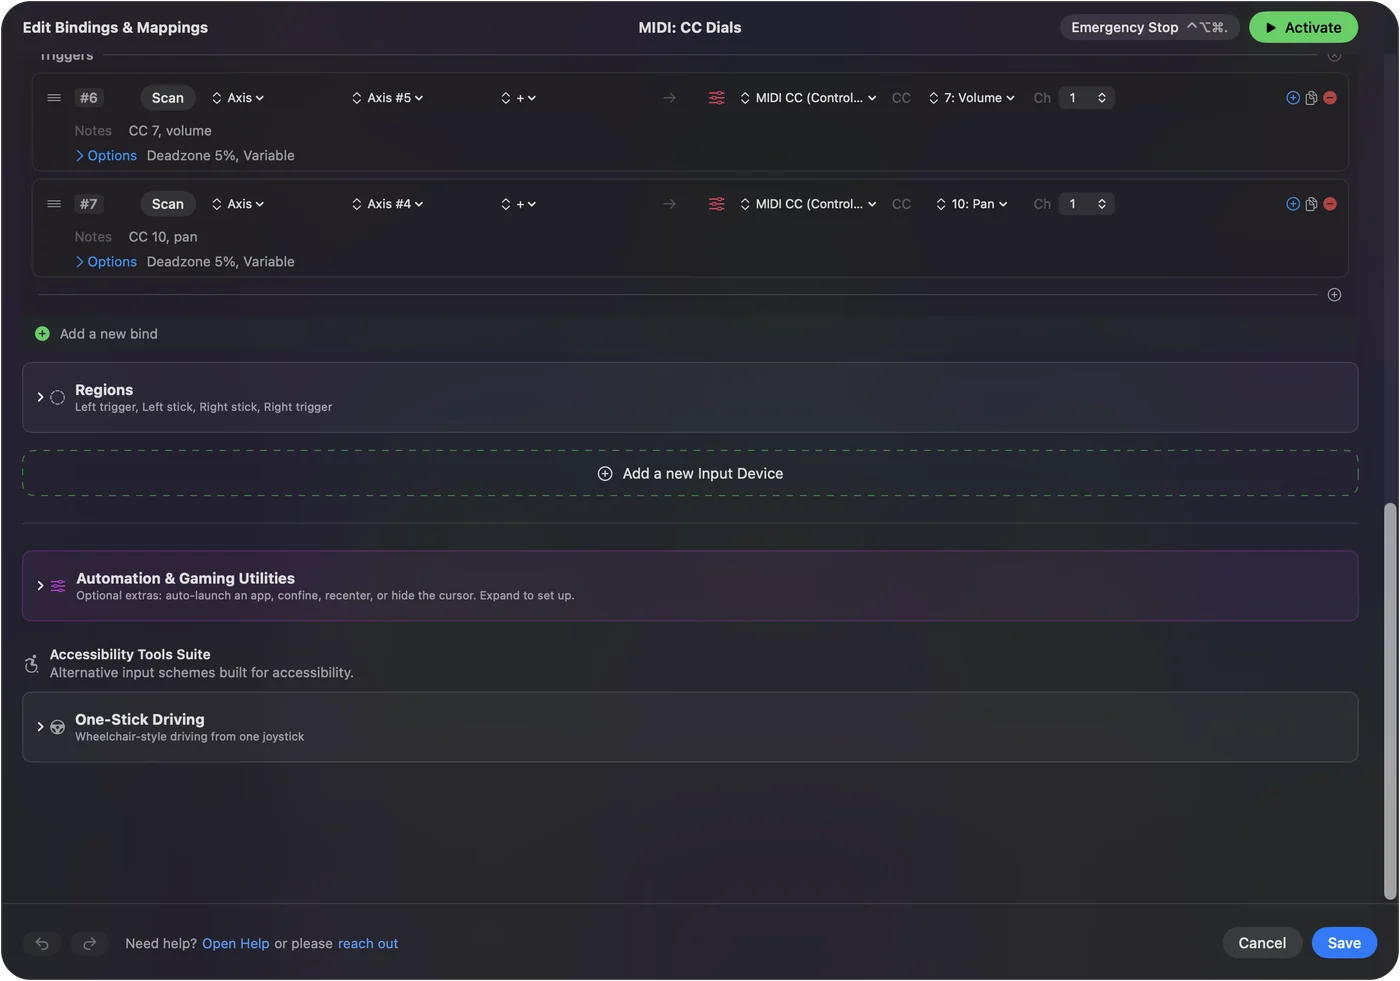Delete bind #7 using the red minus icon

(1330, 204)
